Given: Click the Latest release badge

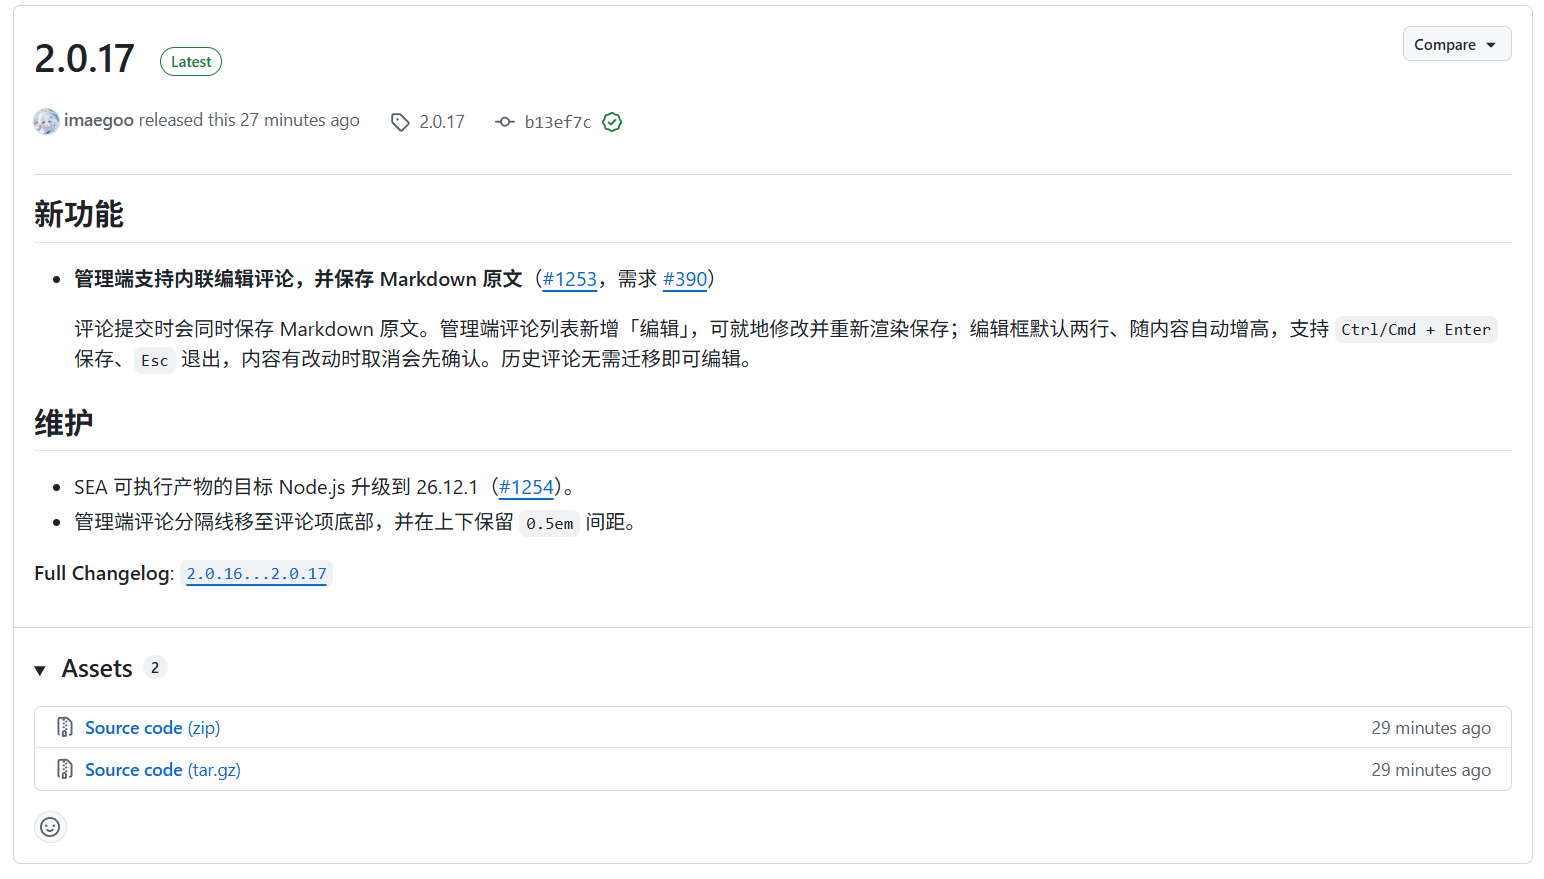Looking at the screenshot, I should 191,62.
